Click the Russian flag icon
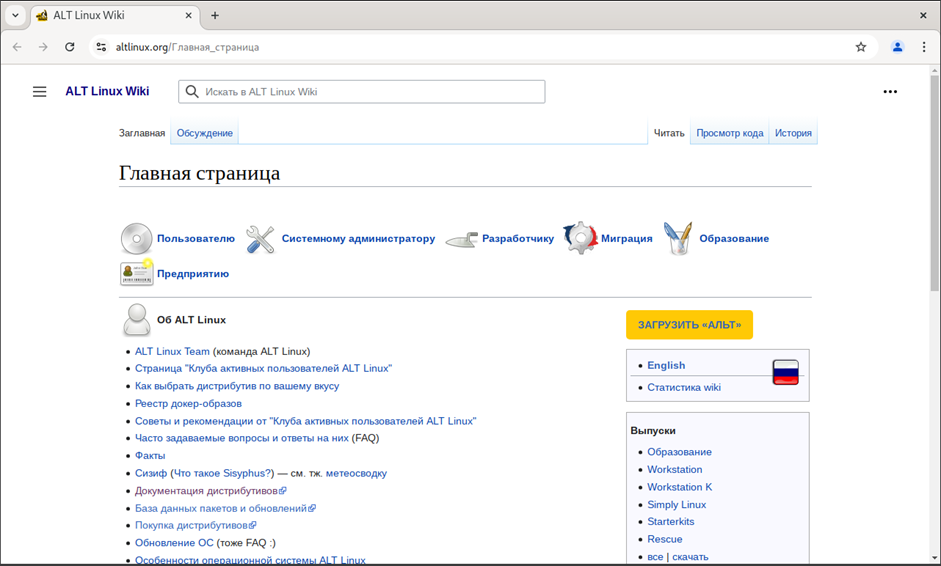The width and height of the screenshot is (941, 566). 785,373
